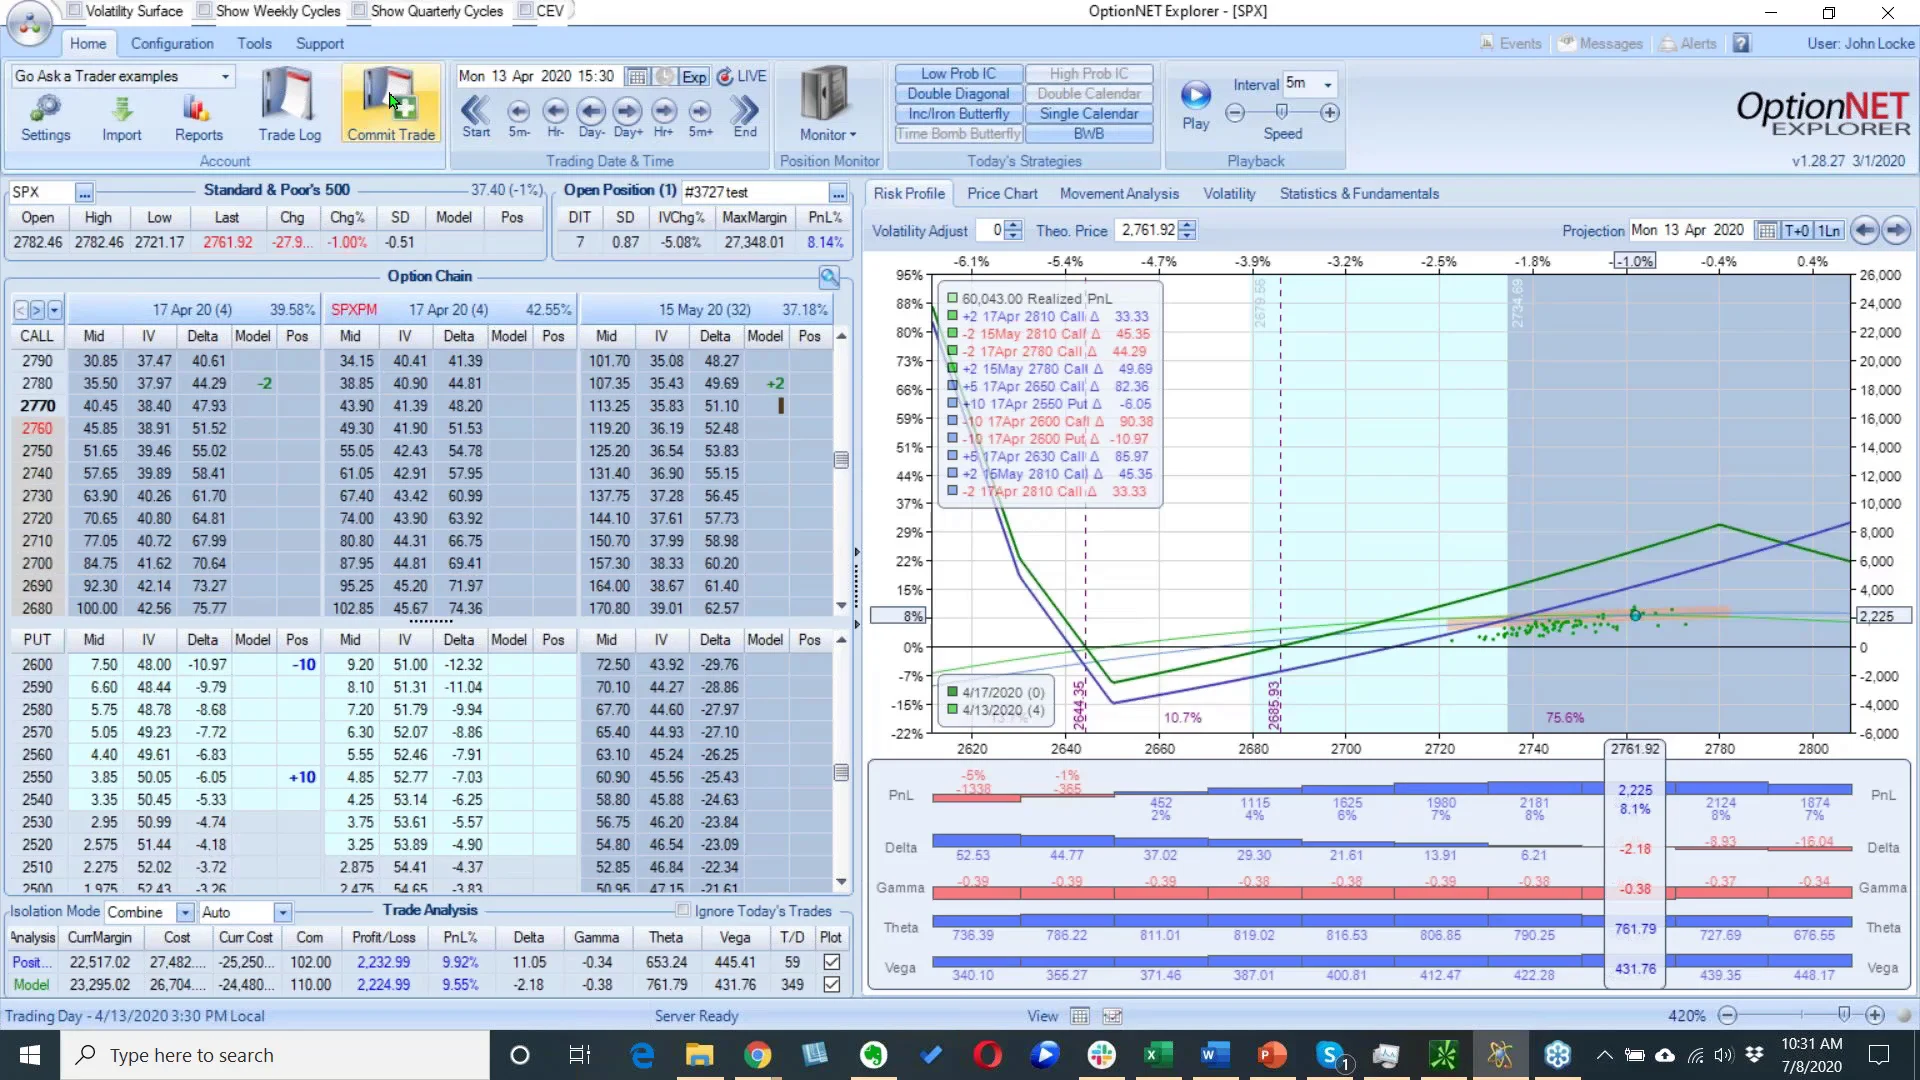Viewport: 1920px width, 1080px height.
Task: Uncheck Plot for the Model row
Action: coord(831,985)
